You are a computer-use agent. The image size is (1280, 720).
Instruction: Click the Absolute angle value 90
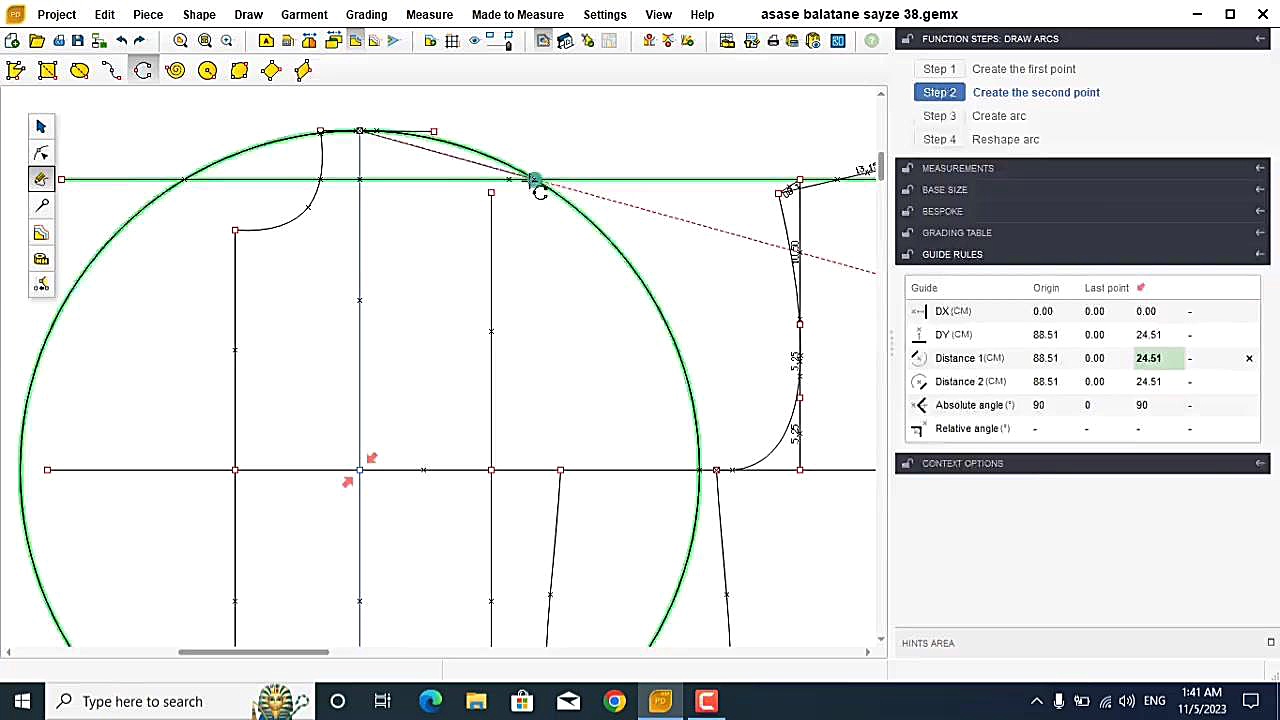pos(1141,405)
